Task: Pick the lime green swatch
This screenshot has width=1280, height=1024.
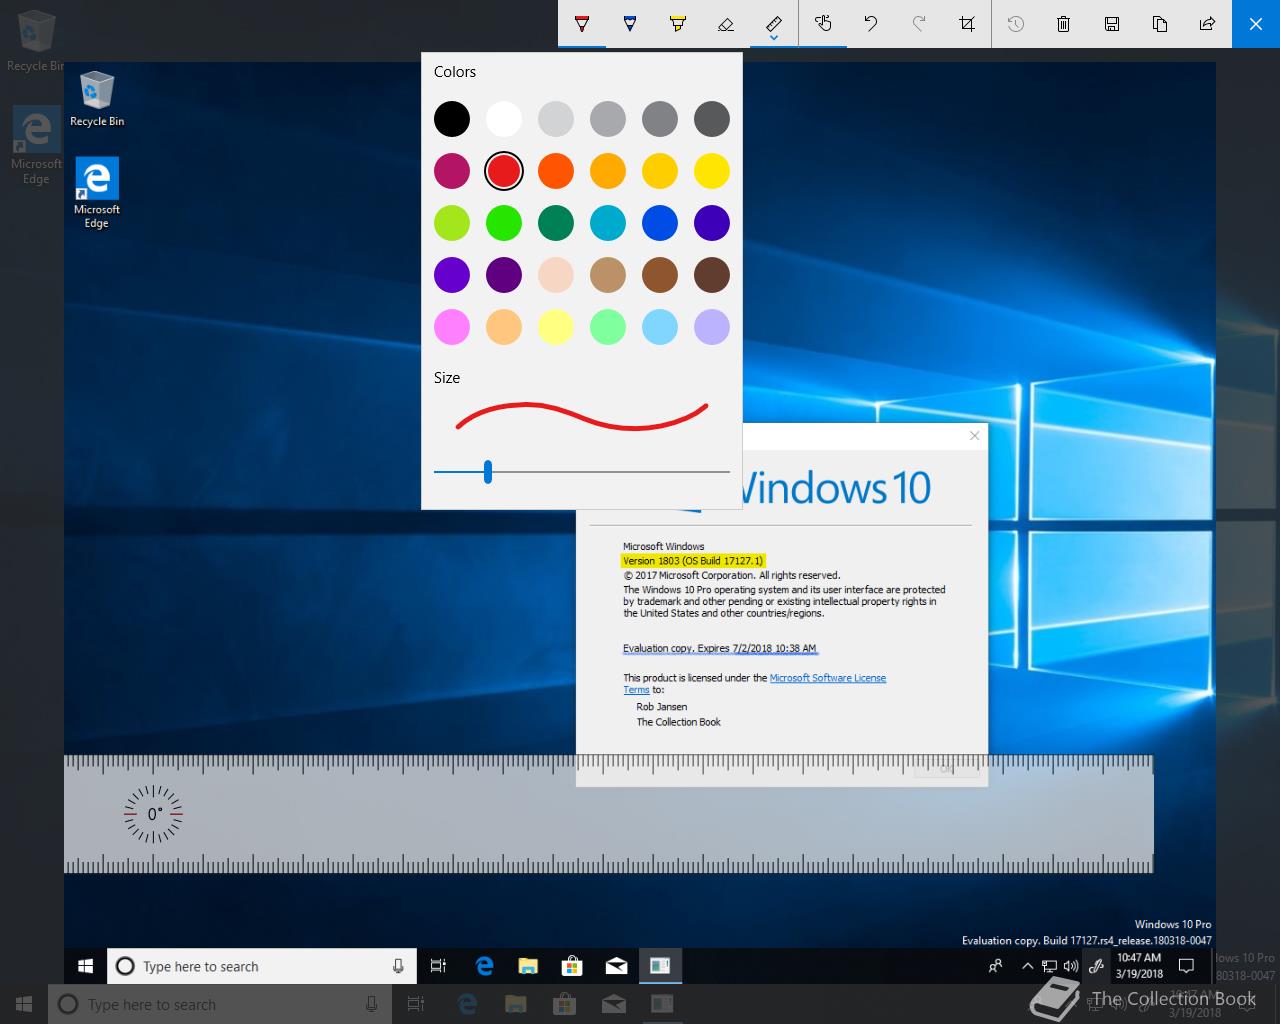Action: point(452,223)
